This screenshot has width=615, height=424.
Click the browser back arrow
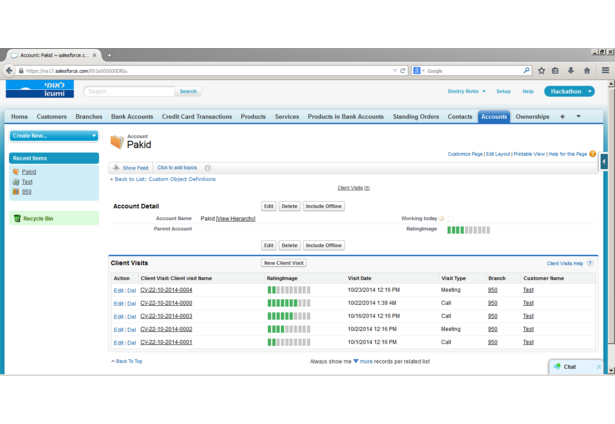click(9, 71)
